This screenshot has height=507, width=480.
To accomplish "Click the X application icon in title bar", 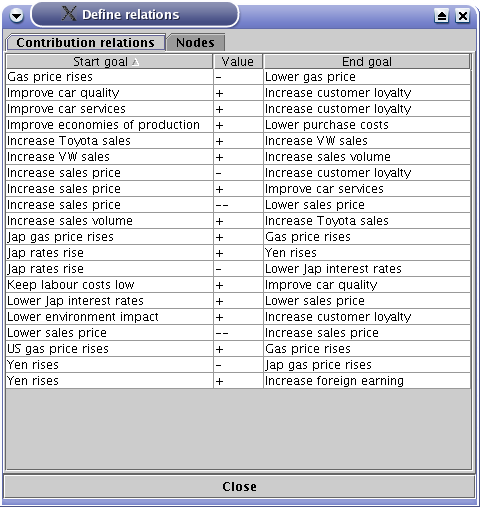I will 69,14.
